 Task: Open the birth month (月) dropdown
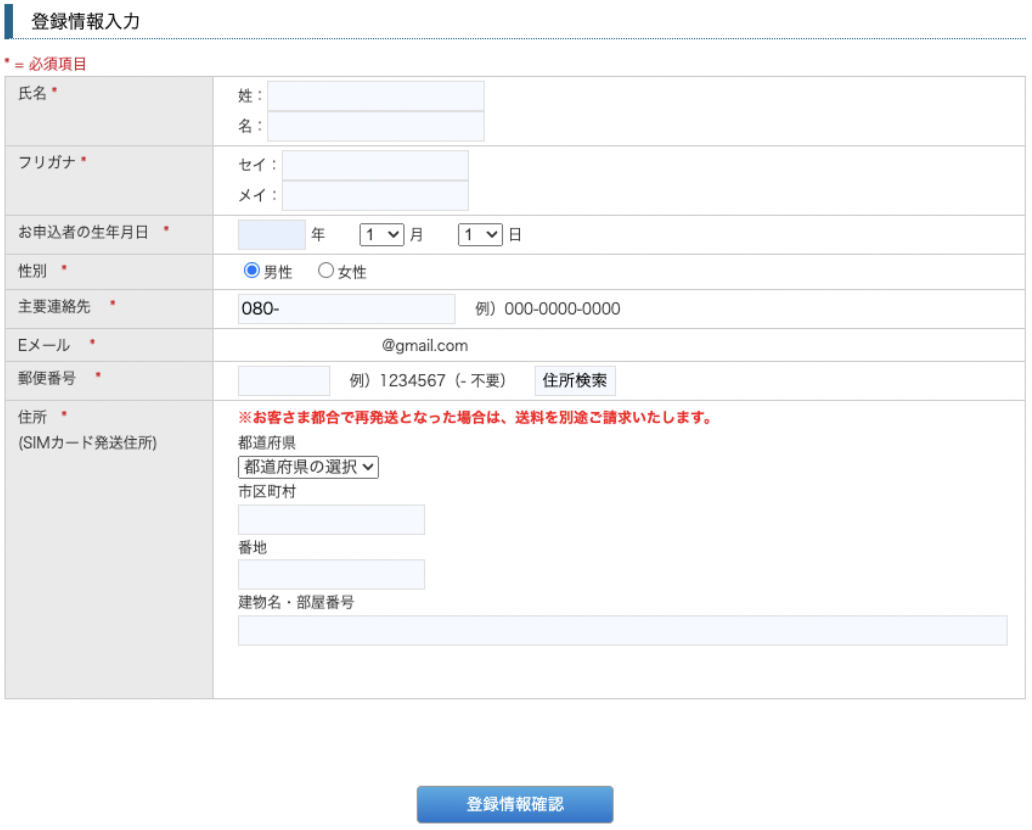pyautogui.click(x=382, y=235)
